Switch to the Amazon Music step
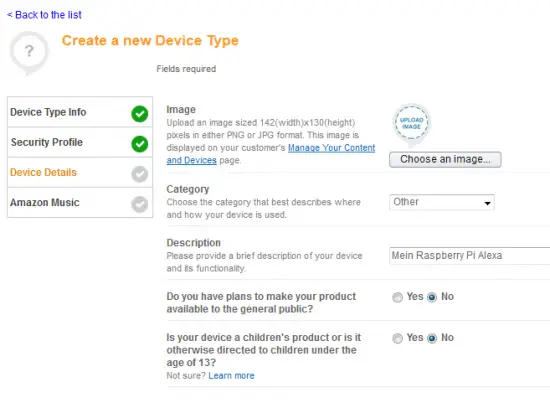550x403 pixels. coord(80,203)
